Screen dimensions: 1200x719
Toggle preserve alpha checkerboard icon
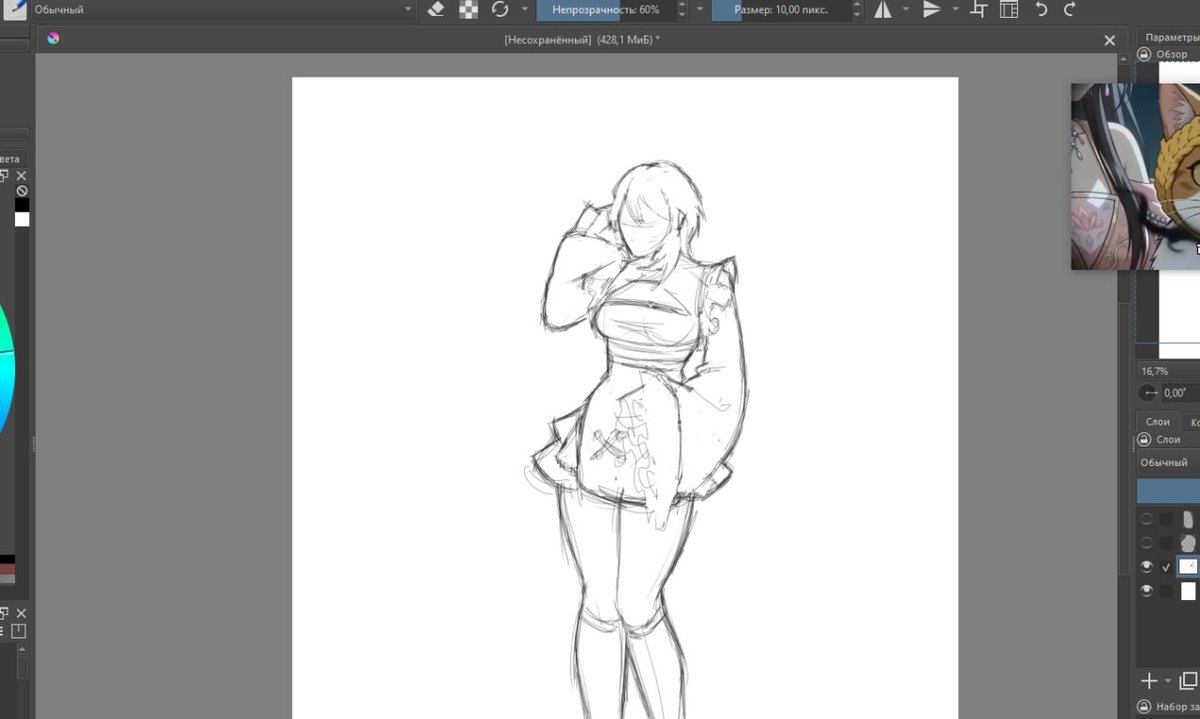[x=468, y=9]
